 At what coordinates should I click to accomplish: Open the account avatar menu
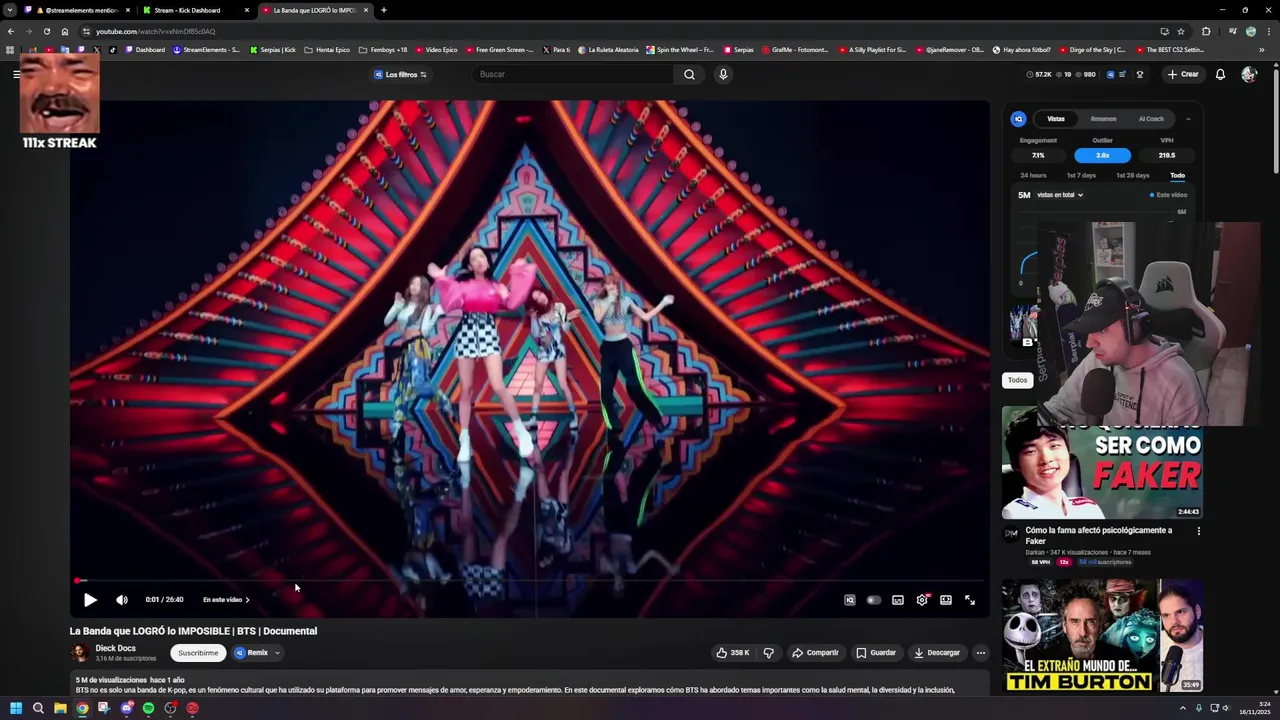[1249, 74]
